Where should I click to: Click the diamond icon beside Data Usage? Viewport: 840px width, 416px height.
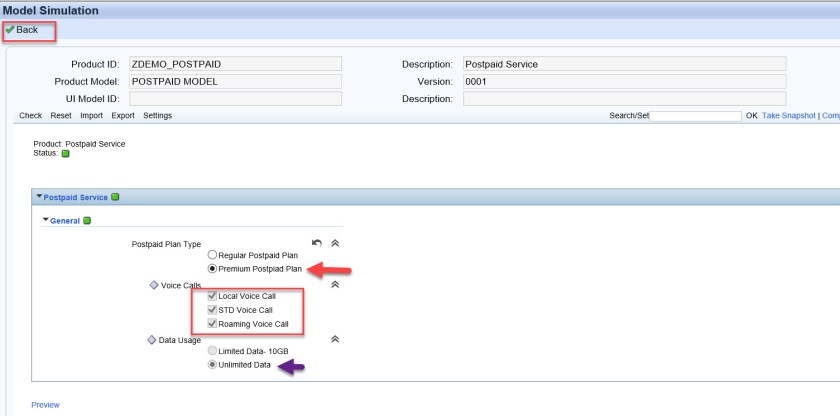point(152,340)
